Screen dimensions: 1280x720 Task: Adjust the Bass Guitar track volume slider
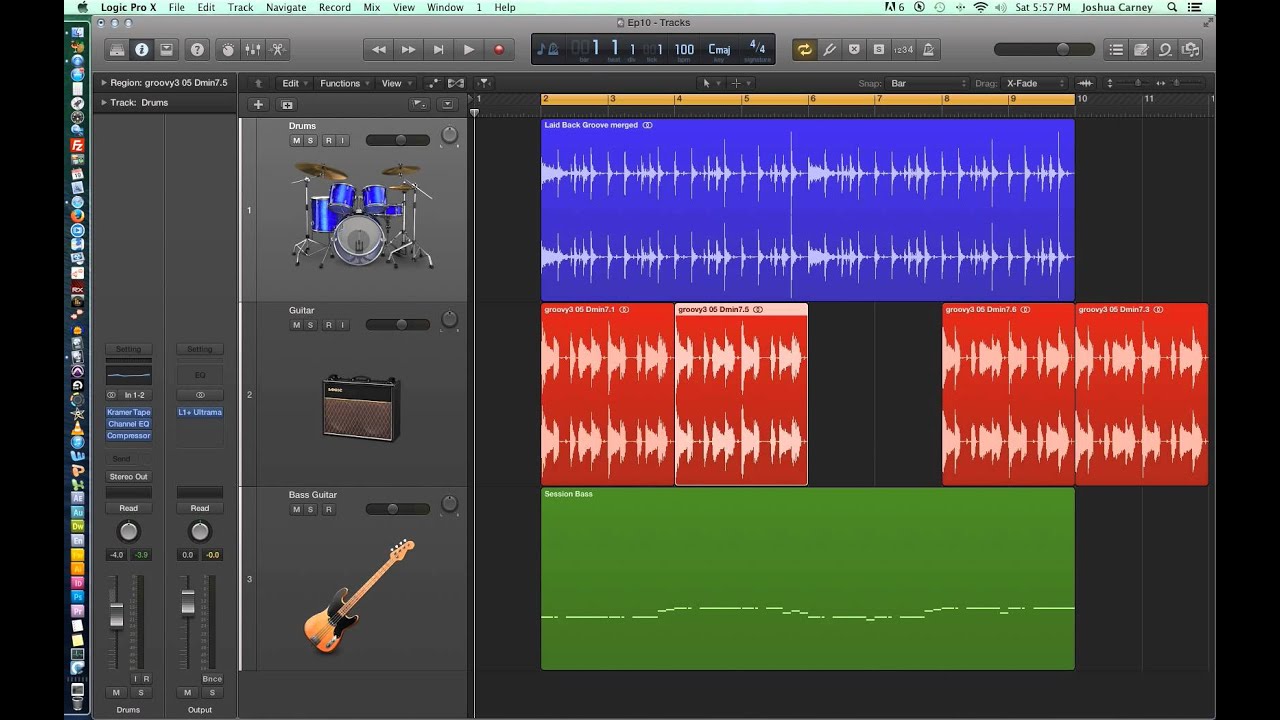coord(398,509)
